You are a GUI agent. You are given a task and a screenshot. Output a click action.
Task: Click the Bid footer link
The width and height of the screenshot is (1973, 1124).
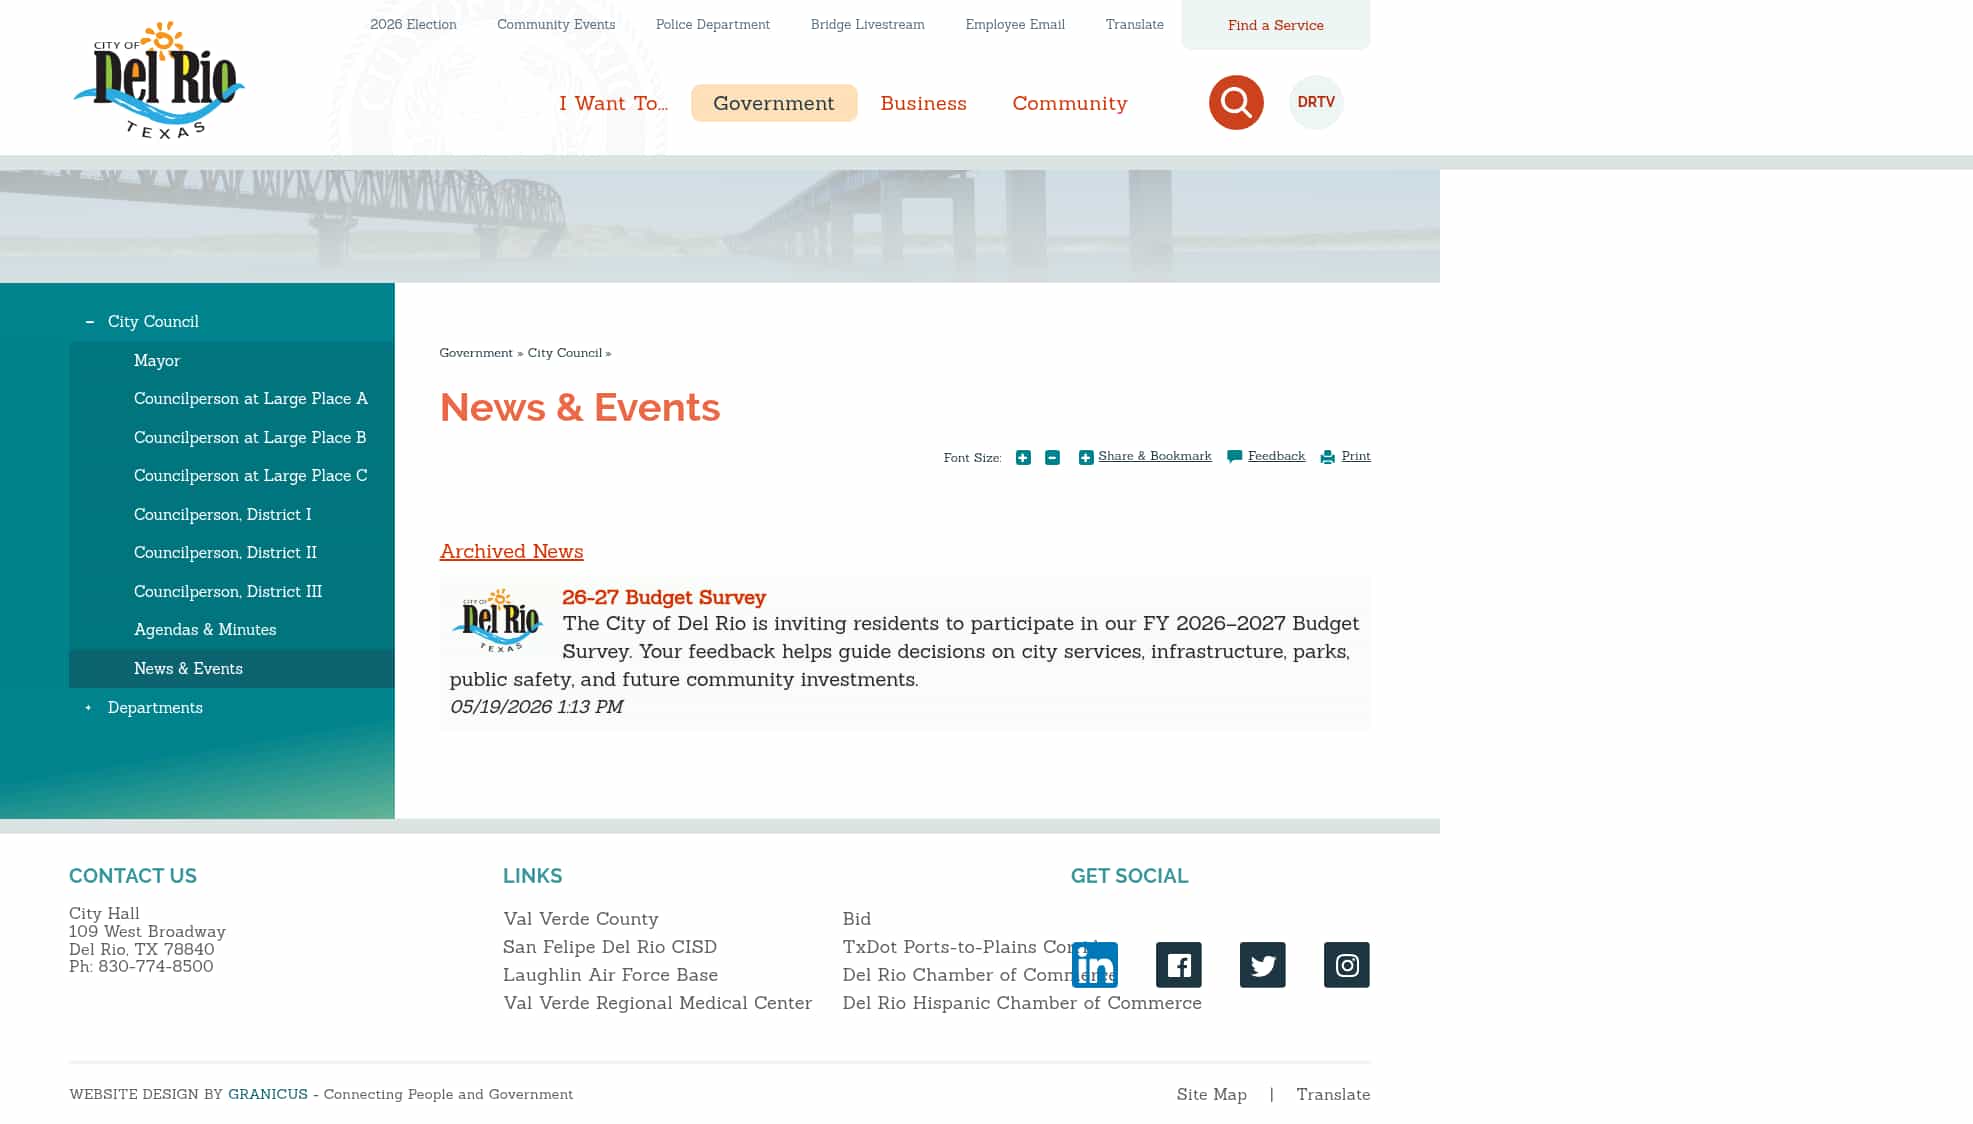point(857,919)
